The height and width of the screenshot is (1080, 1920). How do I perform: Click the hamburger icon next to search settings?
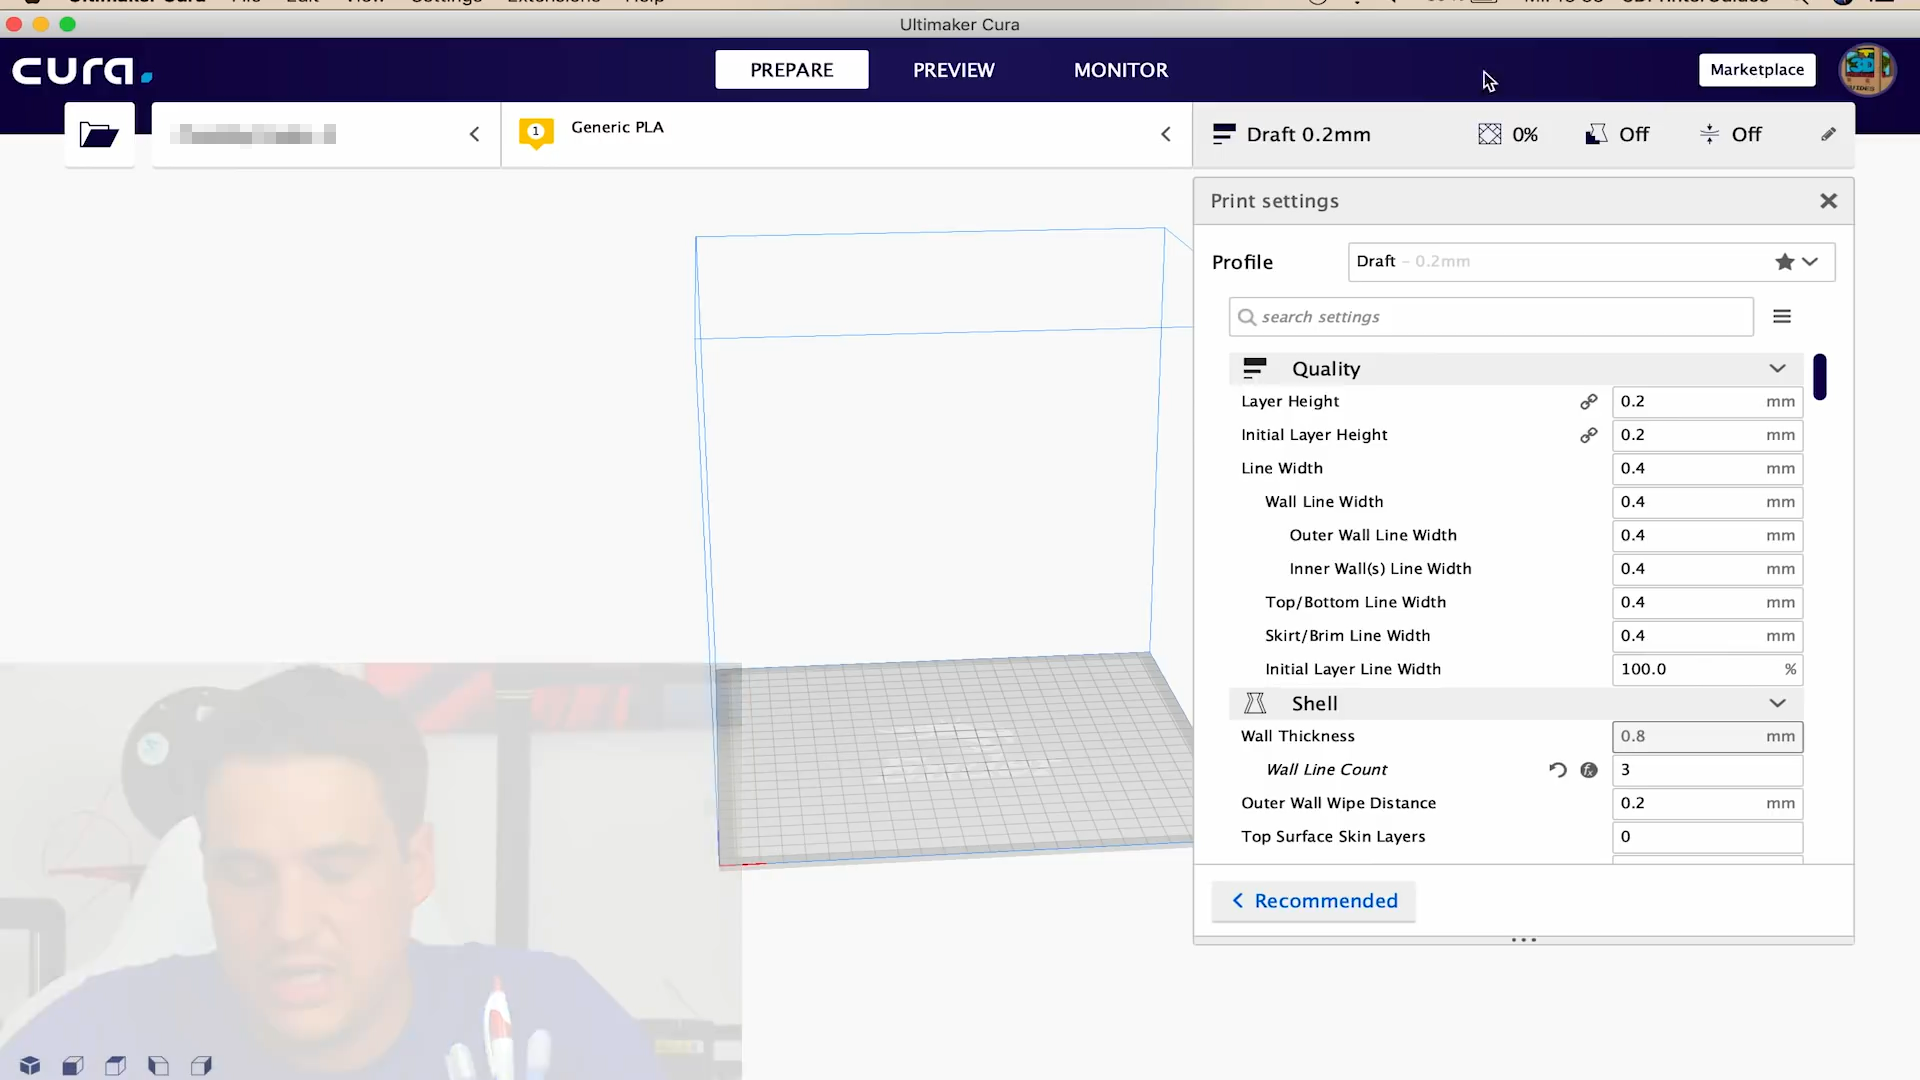point(1782,316)
